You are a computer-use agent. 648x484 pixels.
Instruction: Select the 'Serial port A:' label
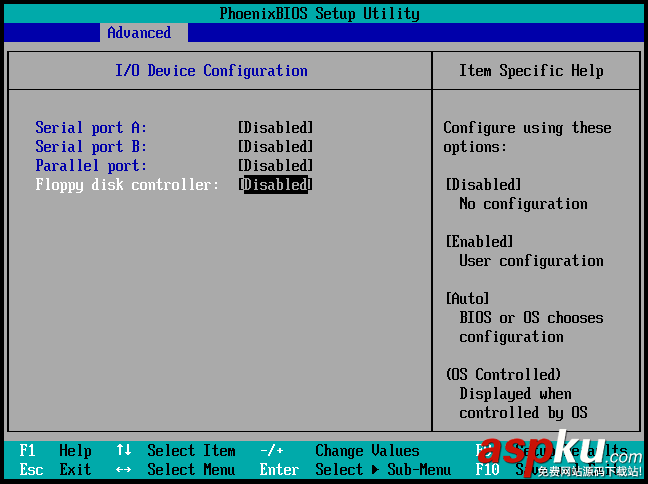click(x=91, y=127)
